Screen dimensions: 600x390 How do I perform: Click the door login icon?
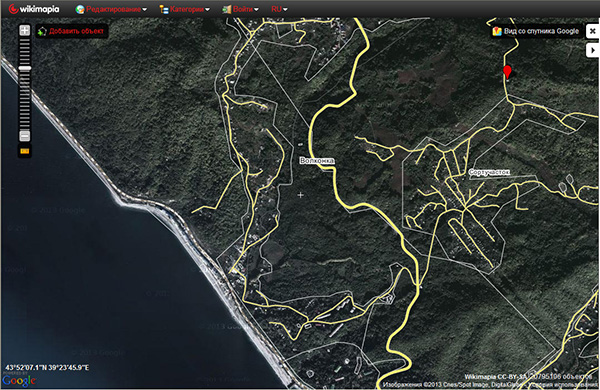pos(227,9)
